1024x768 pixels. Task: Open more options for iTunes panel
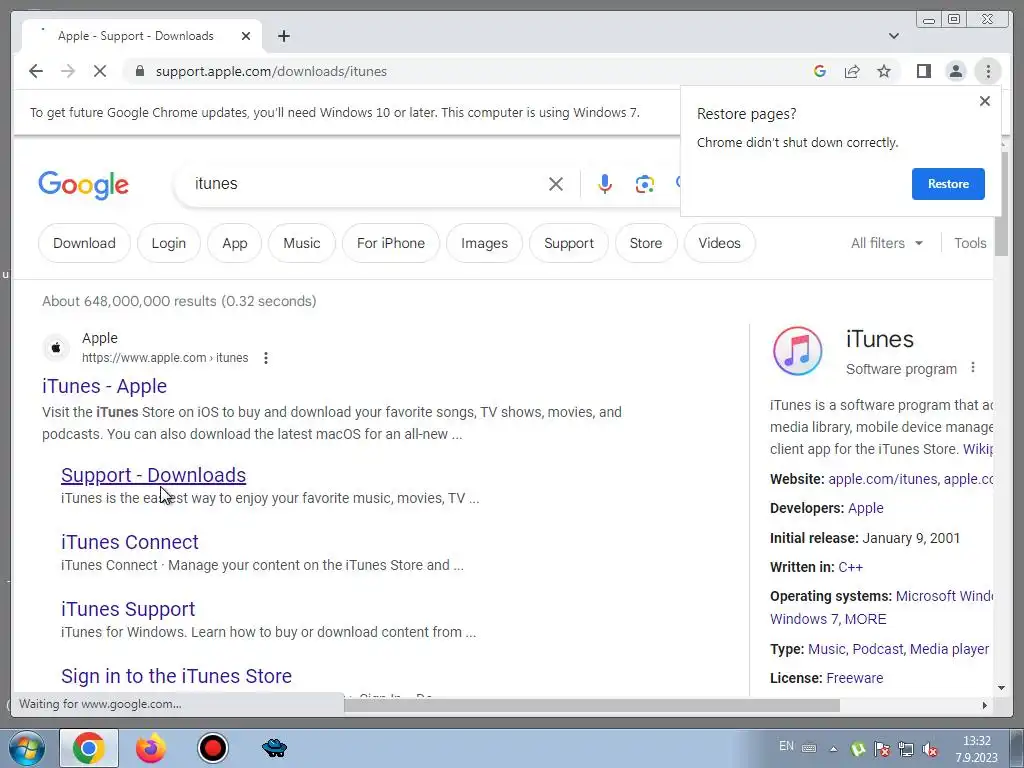pos(972,368)
